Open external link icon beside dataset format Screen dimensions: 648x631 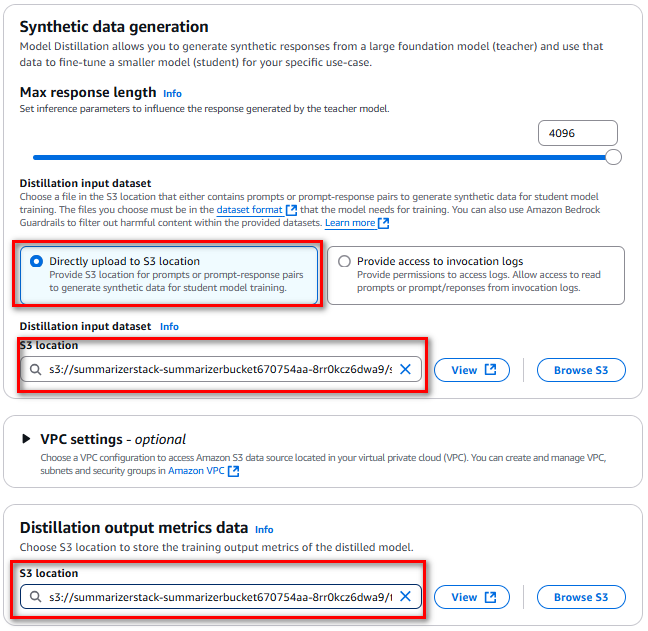[291, 210]
